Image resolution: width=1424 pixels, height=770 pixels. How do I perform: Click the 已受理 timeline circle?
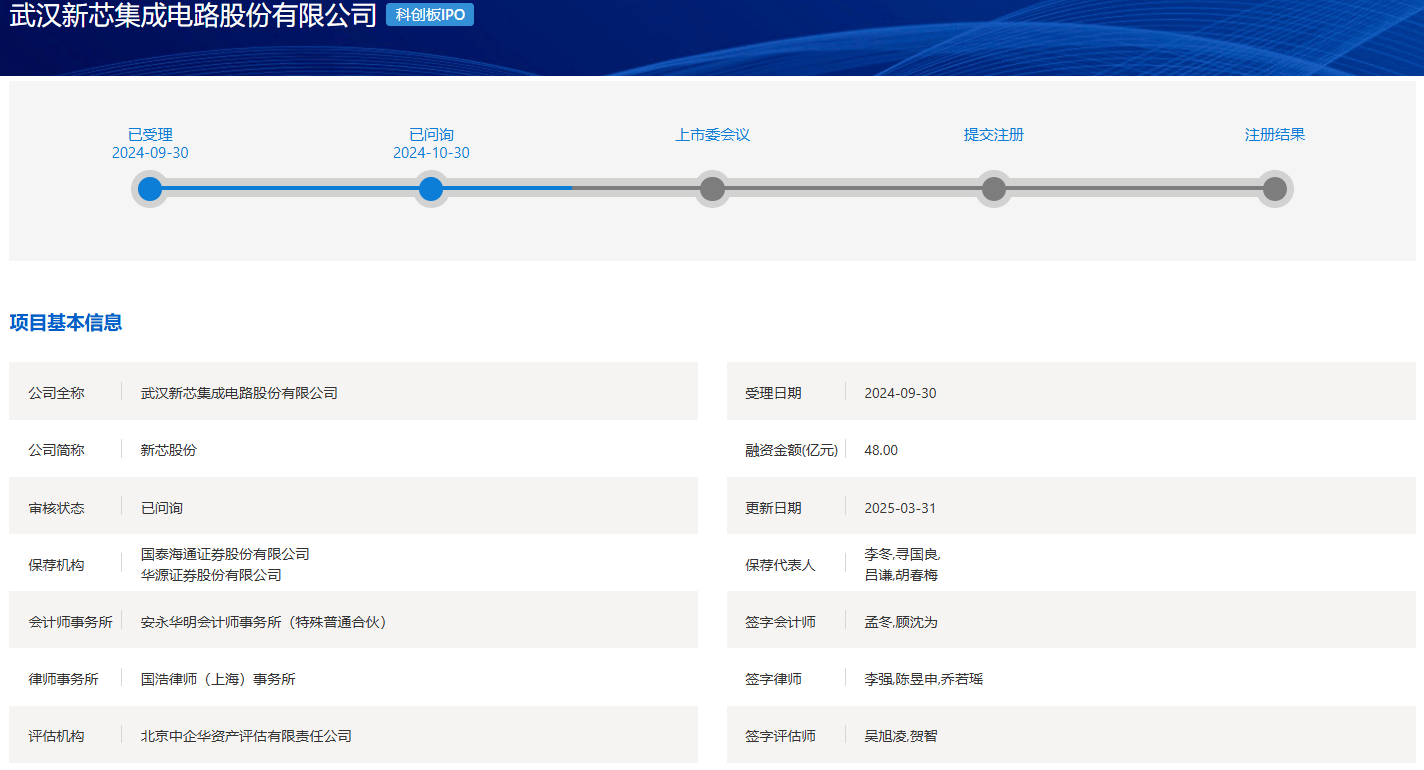tap(150, 189)
